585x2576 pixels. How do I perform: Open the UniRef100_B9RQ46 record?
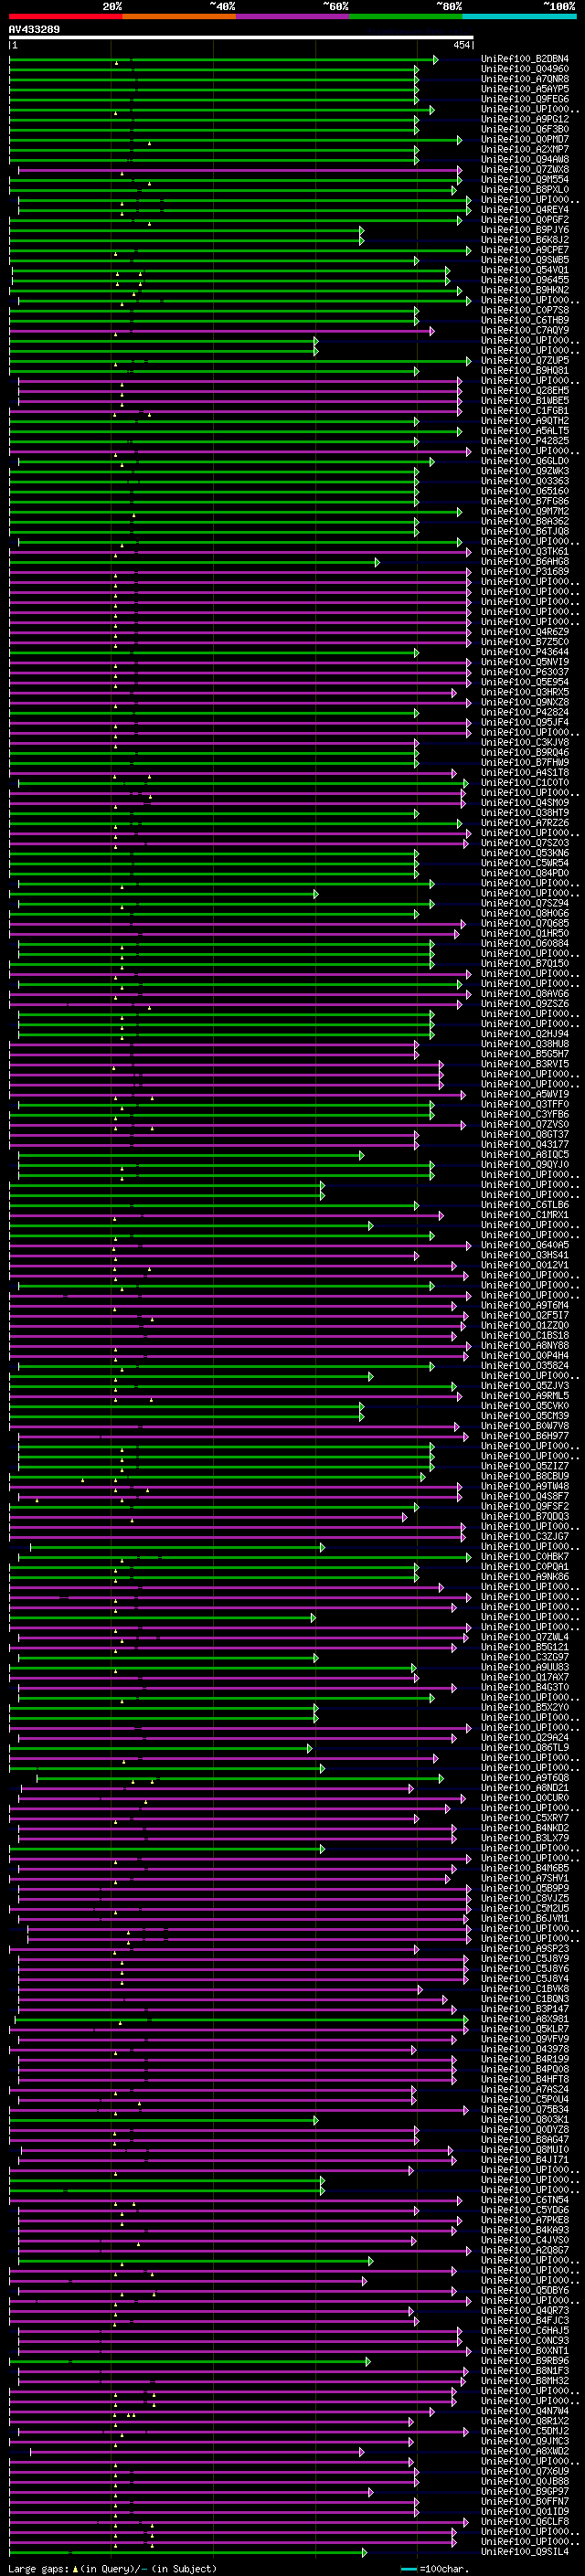click(525, 753)
